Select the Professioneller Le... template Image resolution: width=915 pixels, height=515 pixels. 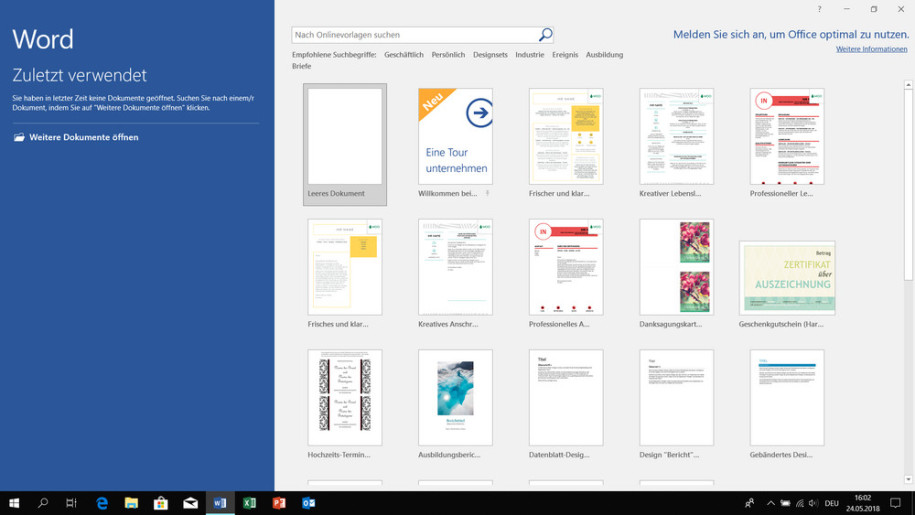pyautogui.click(x=787, y=136)
